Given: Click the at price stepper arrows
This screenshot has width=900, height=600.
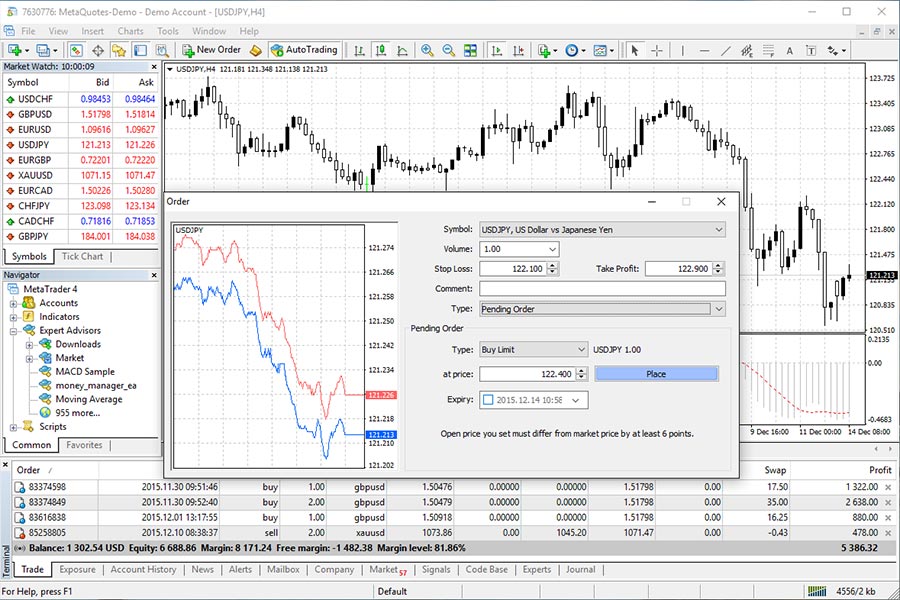Looking at the screenshot, I should pos(581,374).
